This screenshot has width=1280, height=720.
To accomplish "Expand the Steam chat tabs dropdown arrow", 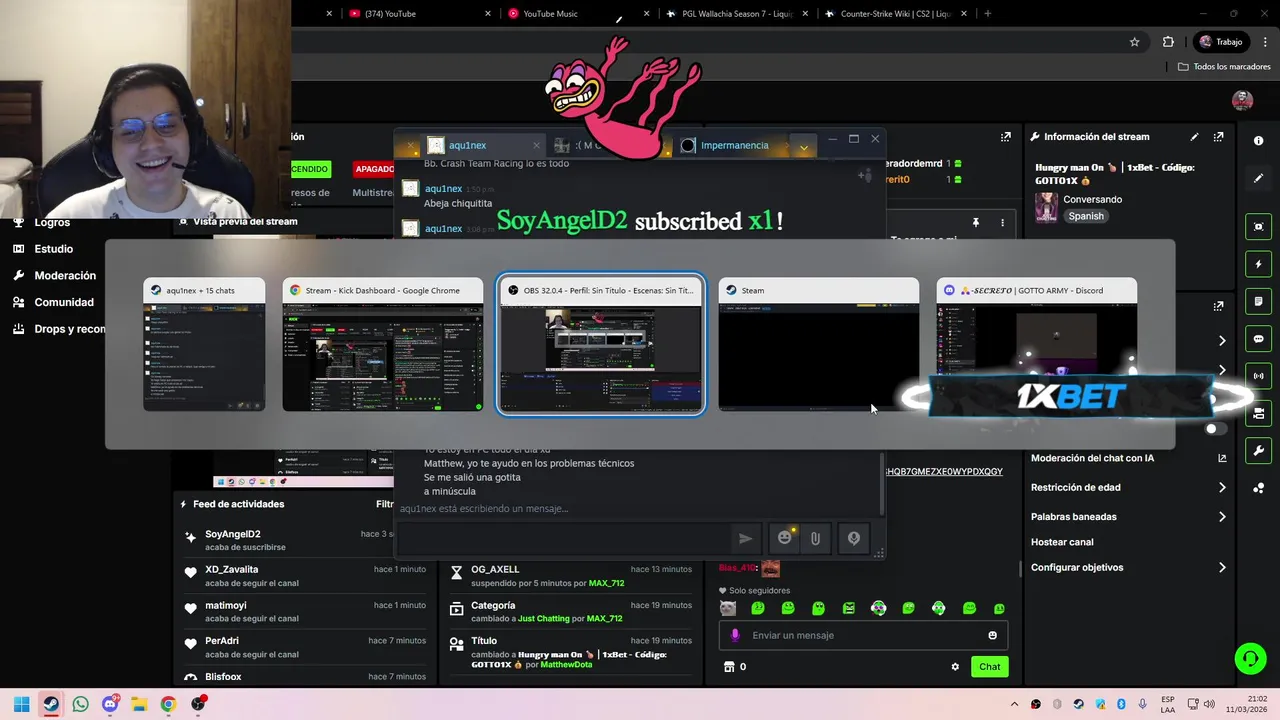I will [x=803, y=146].
